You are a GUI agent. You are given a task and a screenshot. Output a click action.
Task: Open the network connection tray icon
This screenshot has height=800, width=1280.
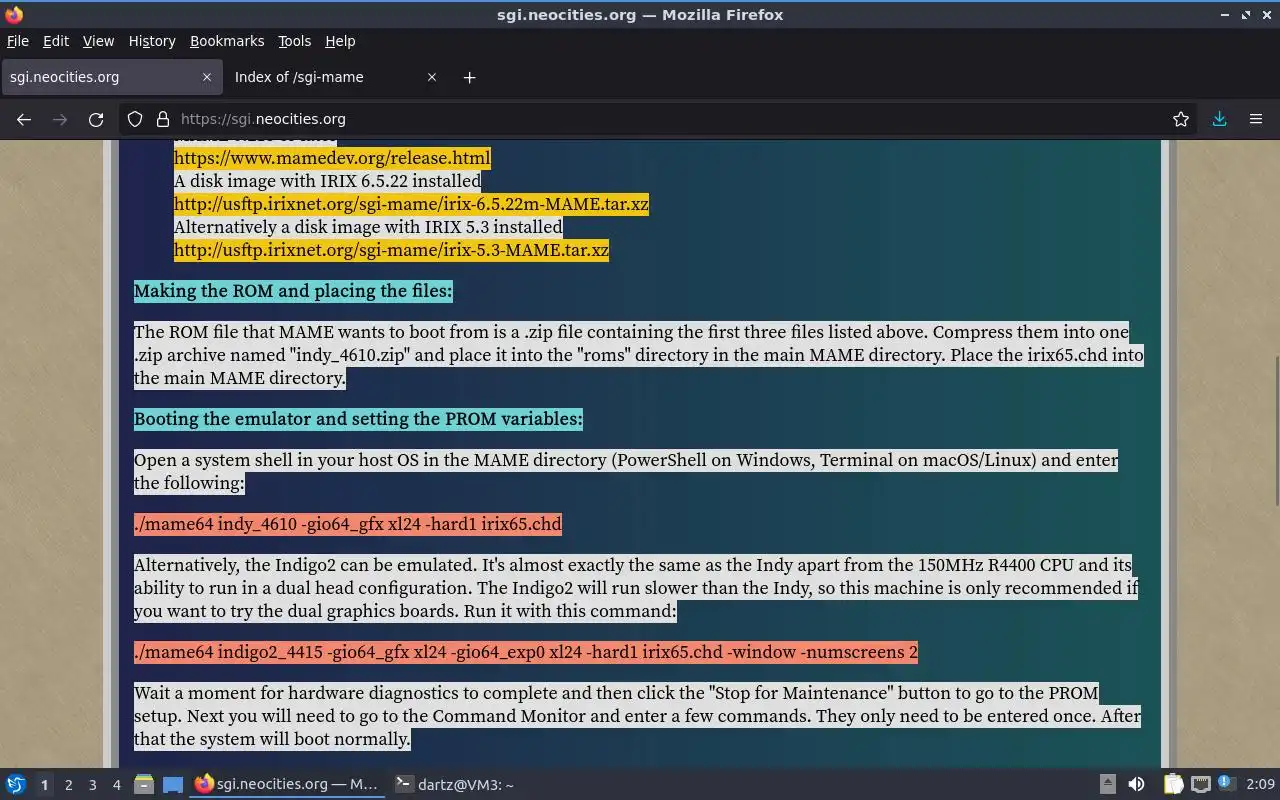tap(1200, 785)
